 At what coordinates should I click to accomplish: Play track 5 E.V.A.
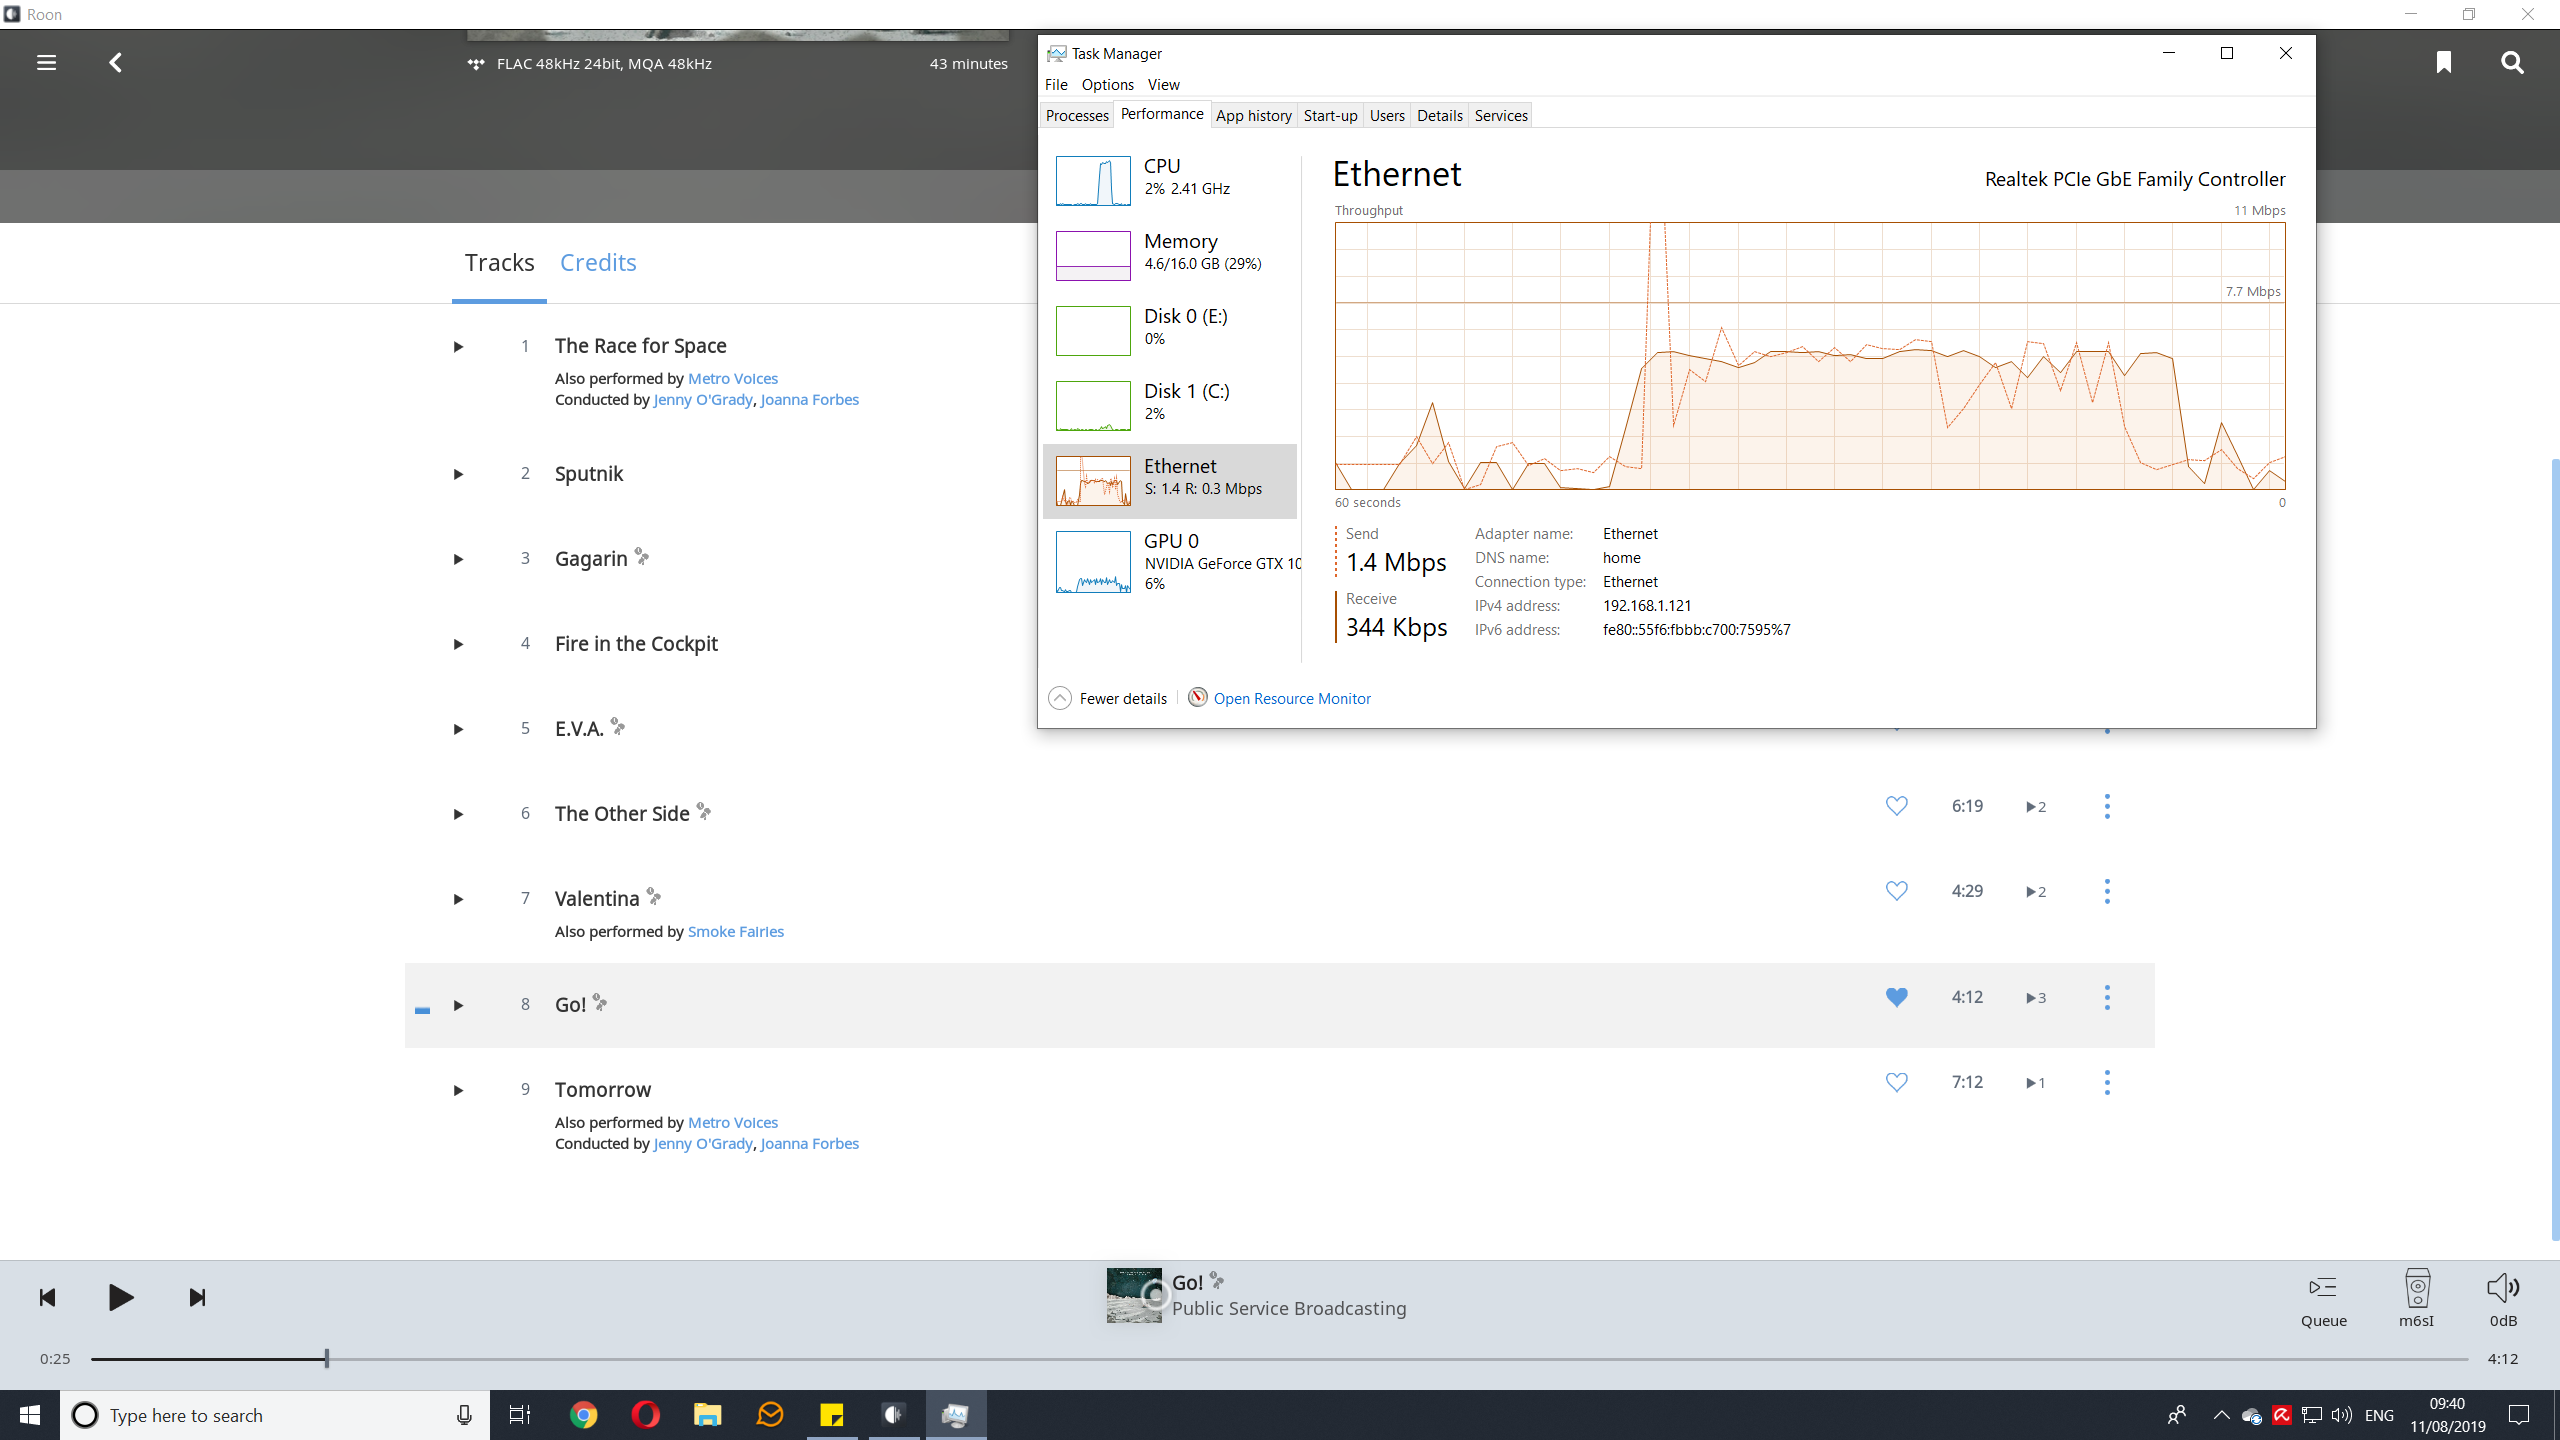pos(458,729)
